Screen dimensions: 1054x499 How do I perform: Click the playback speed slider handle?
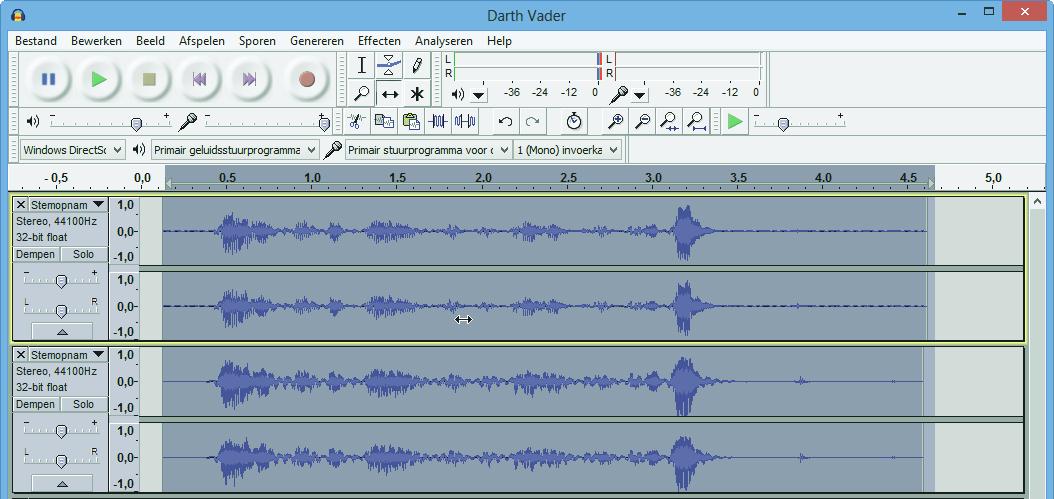click(782, 124)
